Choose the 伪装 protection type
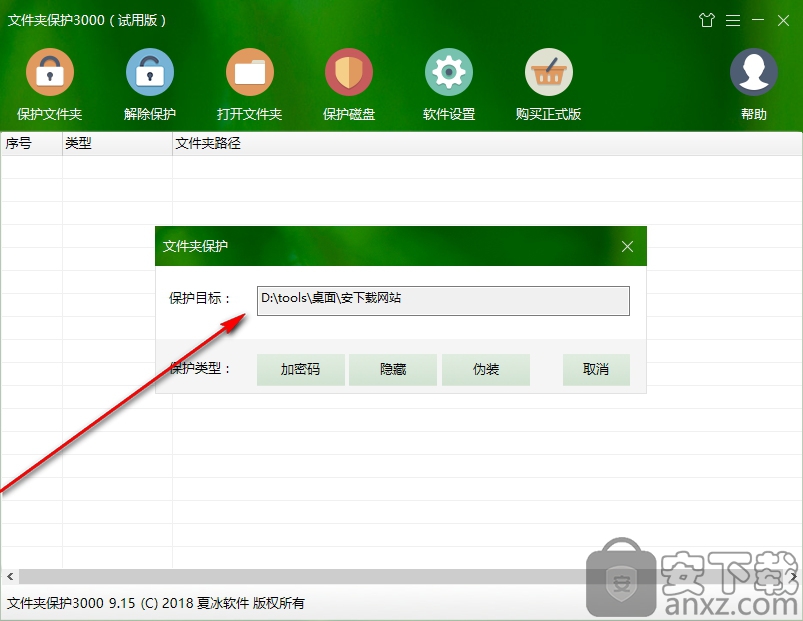 coord(485,370)
